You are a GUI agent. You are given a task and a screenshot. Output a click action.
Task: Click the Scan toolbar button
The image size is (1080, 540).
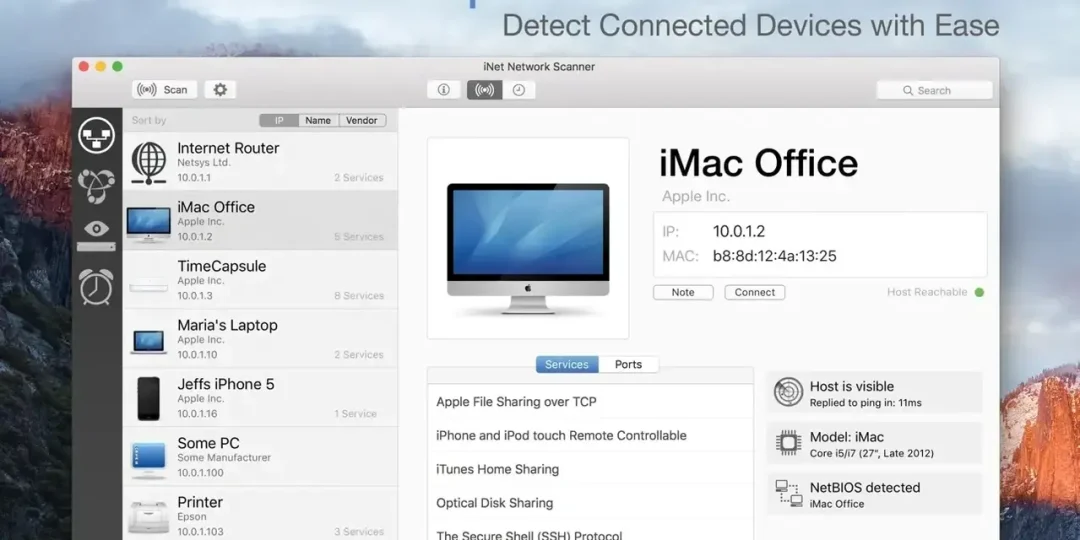(164, 90)
